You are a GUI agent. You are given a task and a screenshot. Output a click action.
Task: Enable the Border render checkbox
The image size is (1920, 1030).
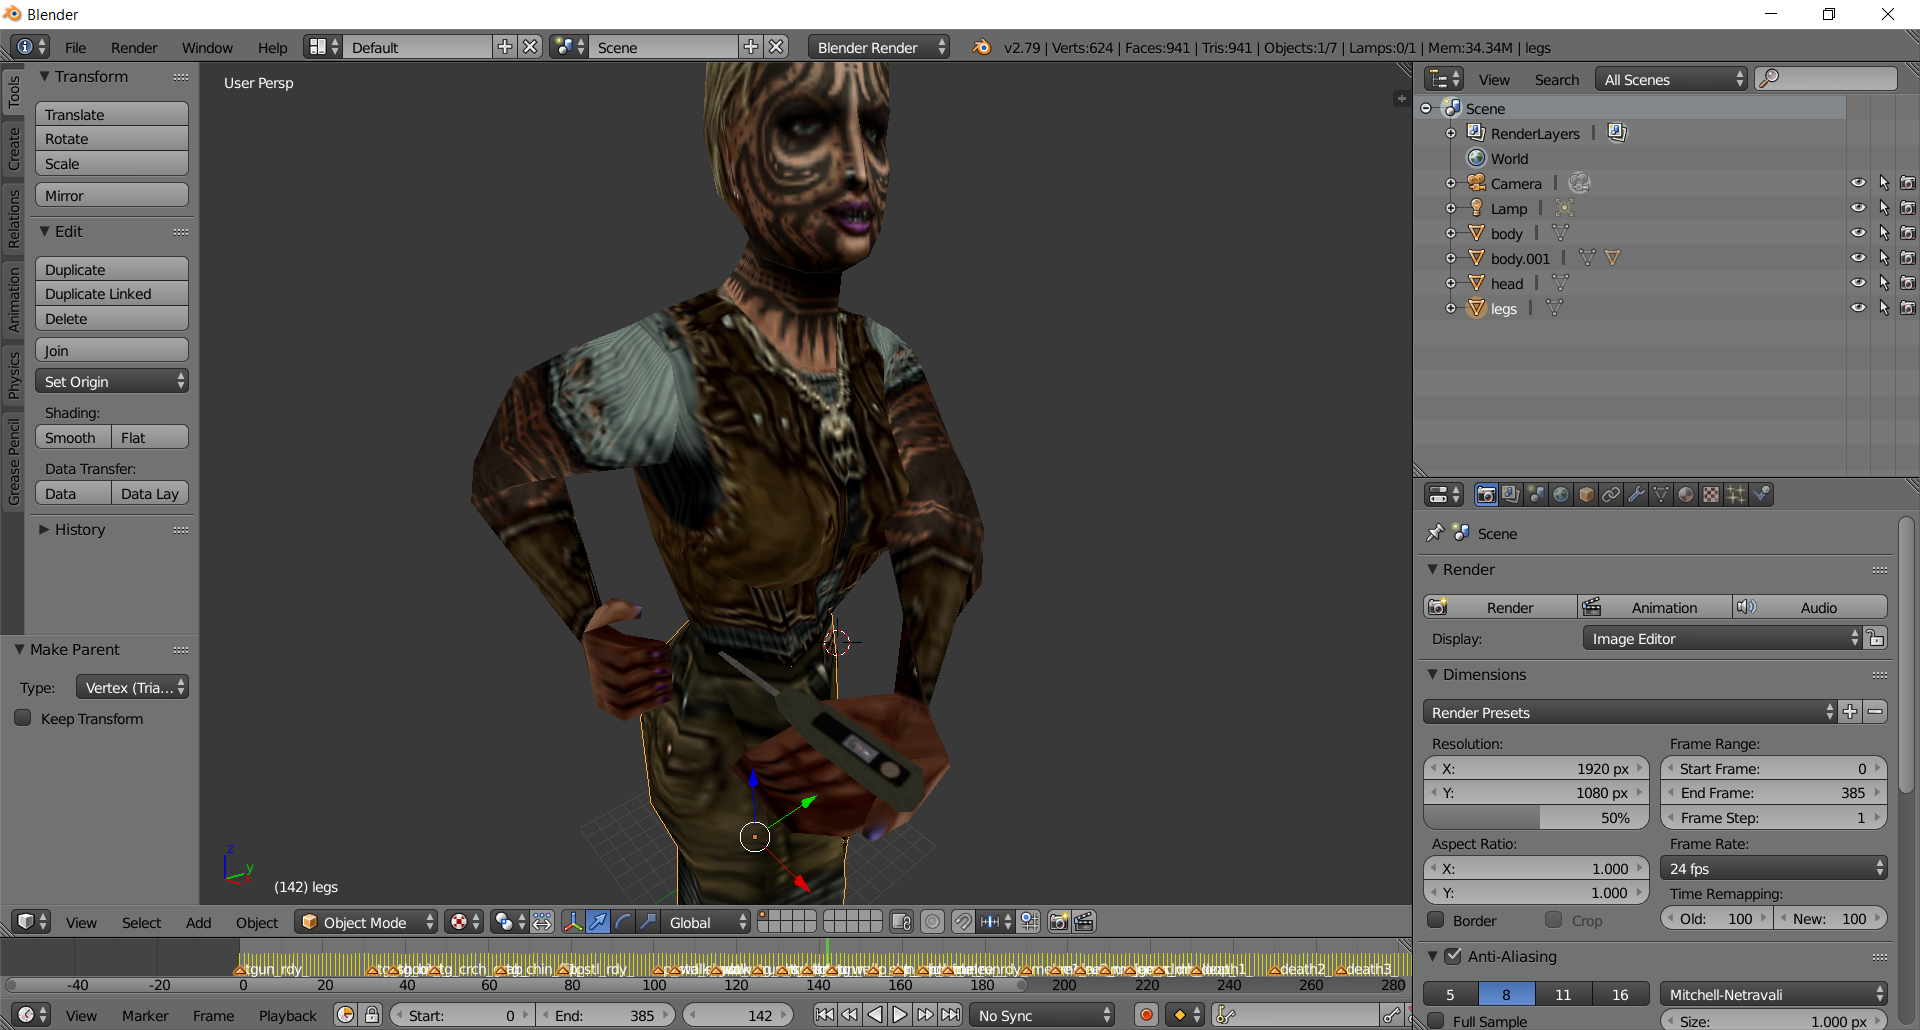coord(1436,920)
